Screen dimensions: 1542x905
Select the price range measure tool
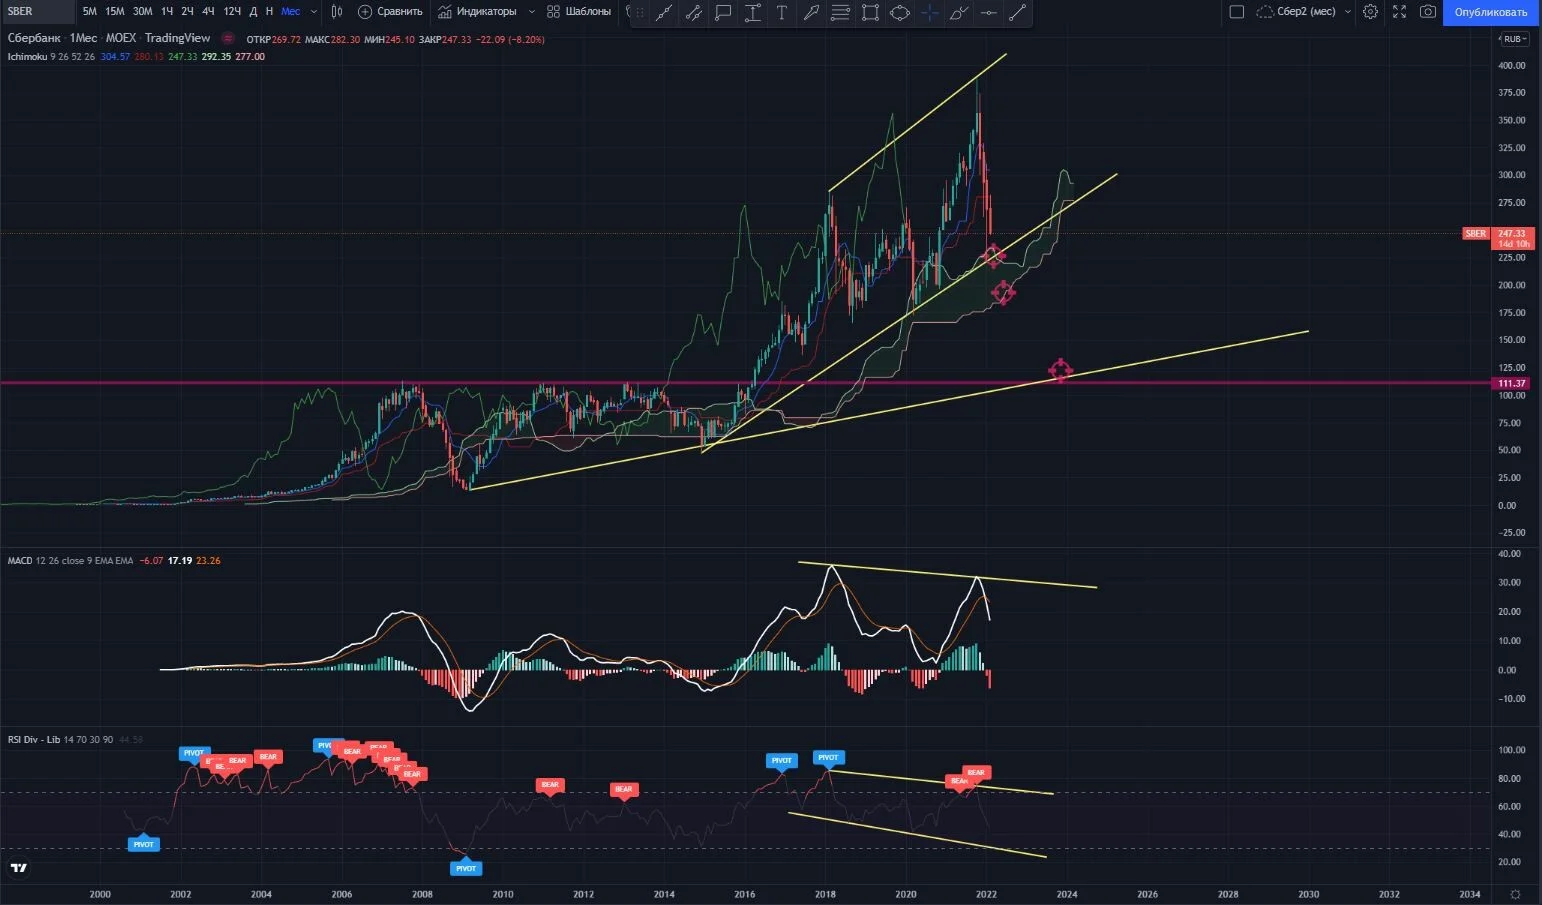pos(752,12)
